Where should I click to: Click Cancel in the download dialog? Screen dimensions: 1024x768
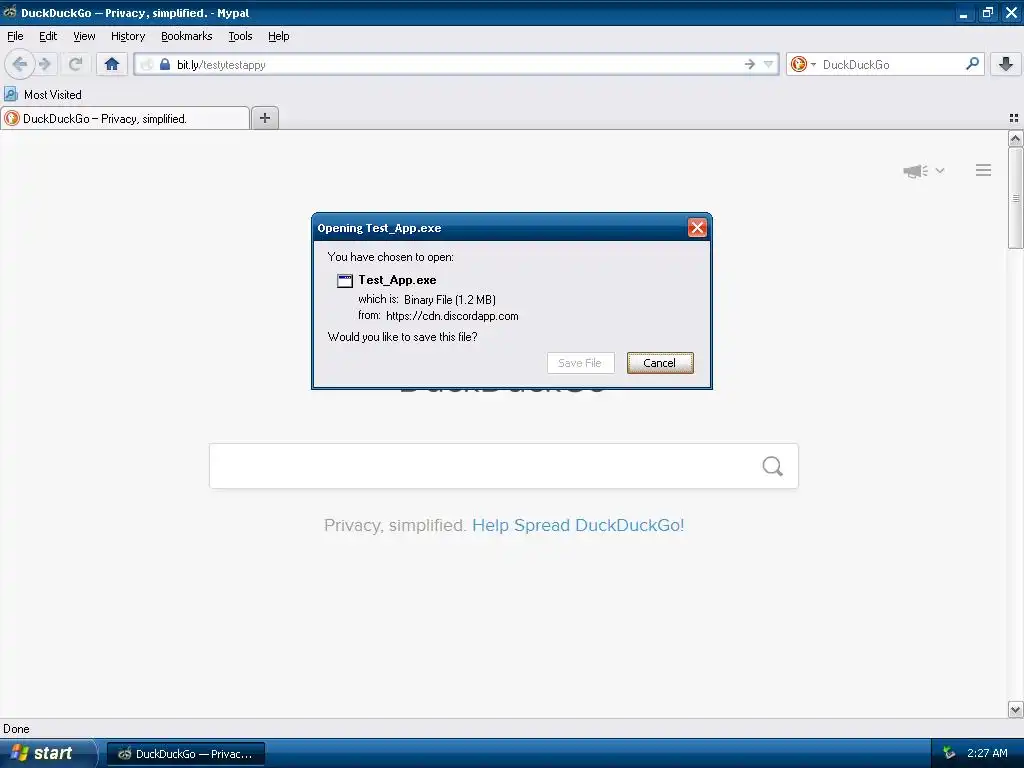[x=660, y=363]
